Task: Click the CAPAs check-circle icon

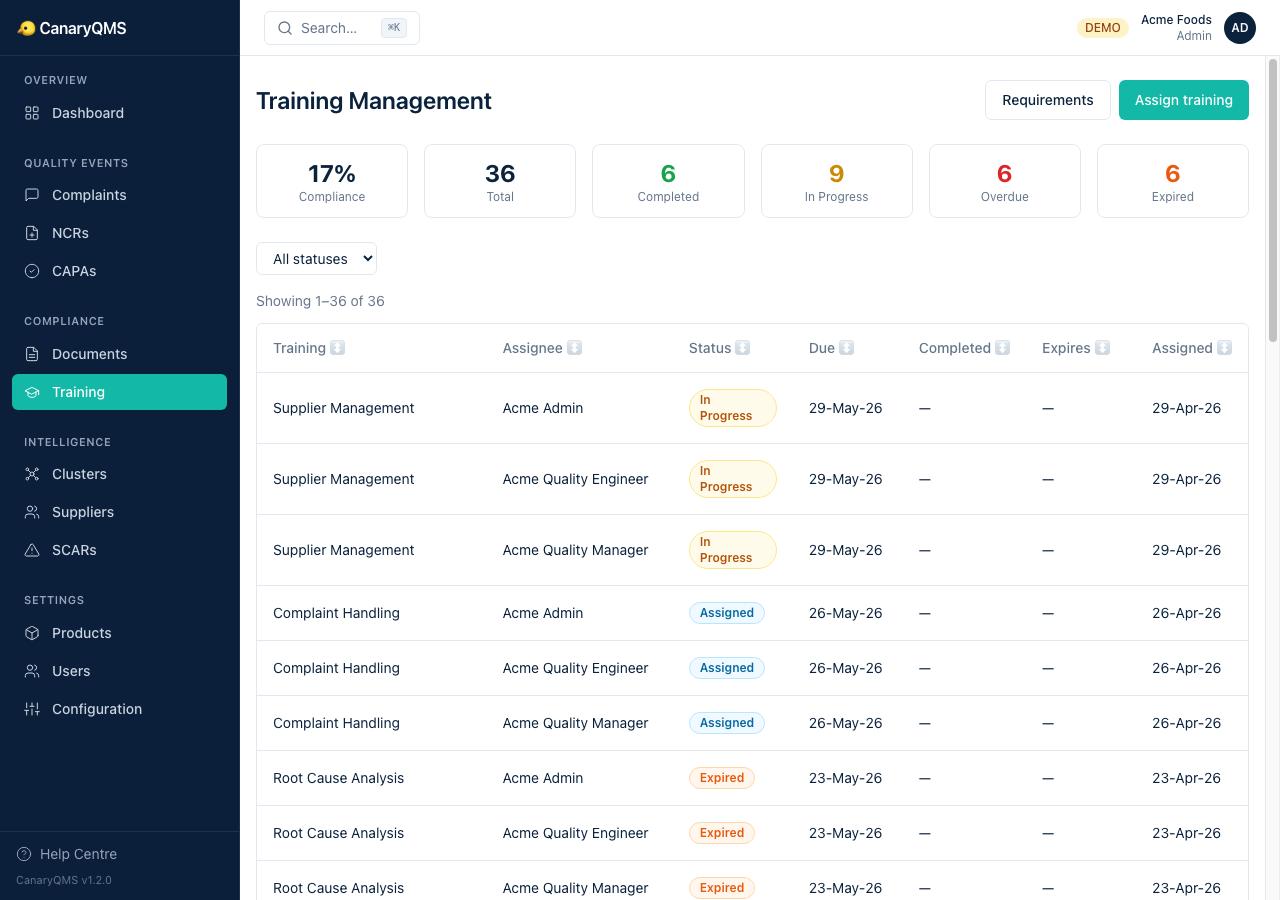Action: (x=32, y=271)
